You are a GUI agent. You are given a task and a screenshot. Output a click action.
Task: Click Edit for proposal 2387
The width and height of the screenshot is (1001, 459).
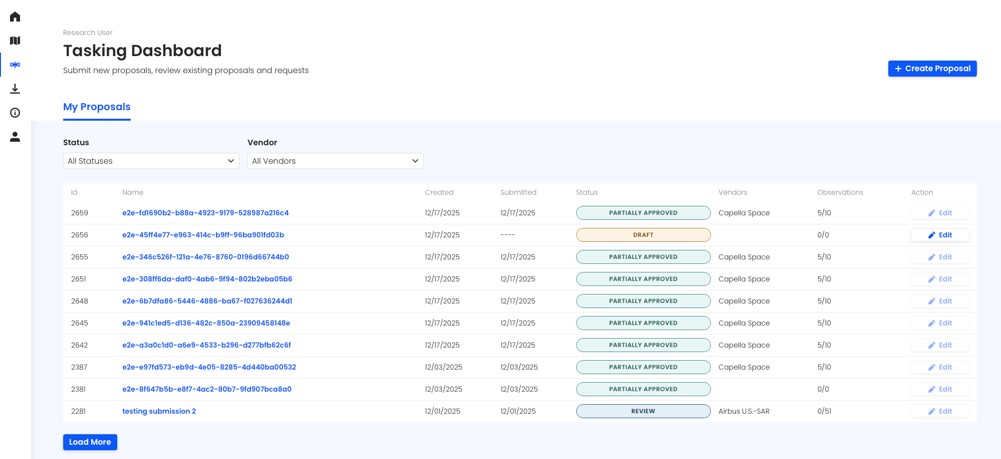[x=940, y=367]
